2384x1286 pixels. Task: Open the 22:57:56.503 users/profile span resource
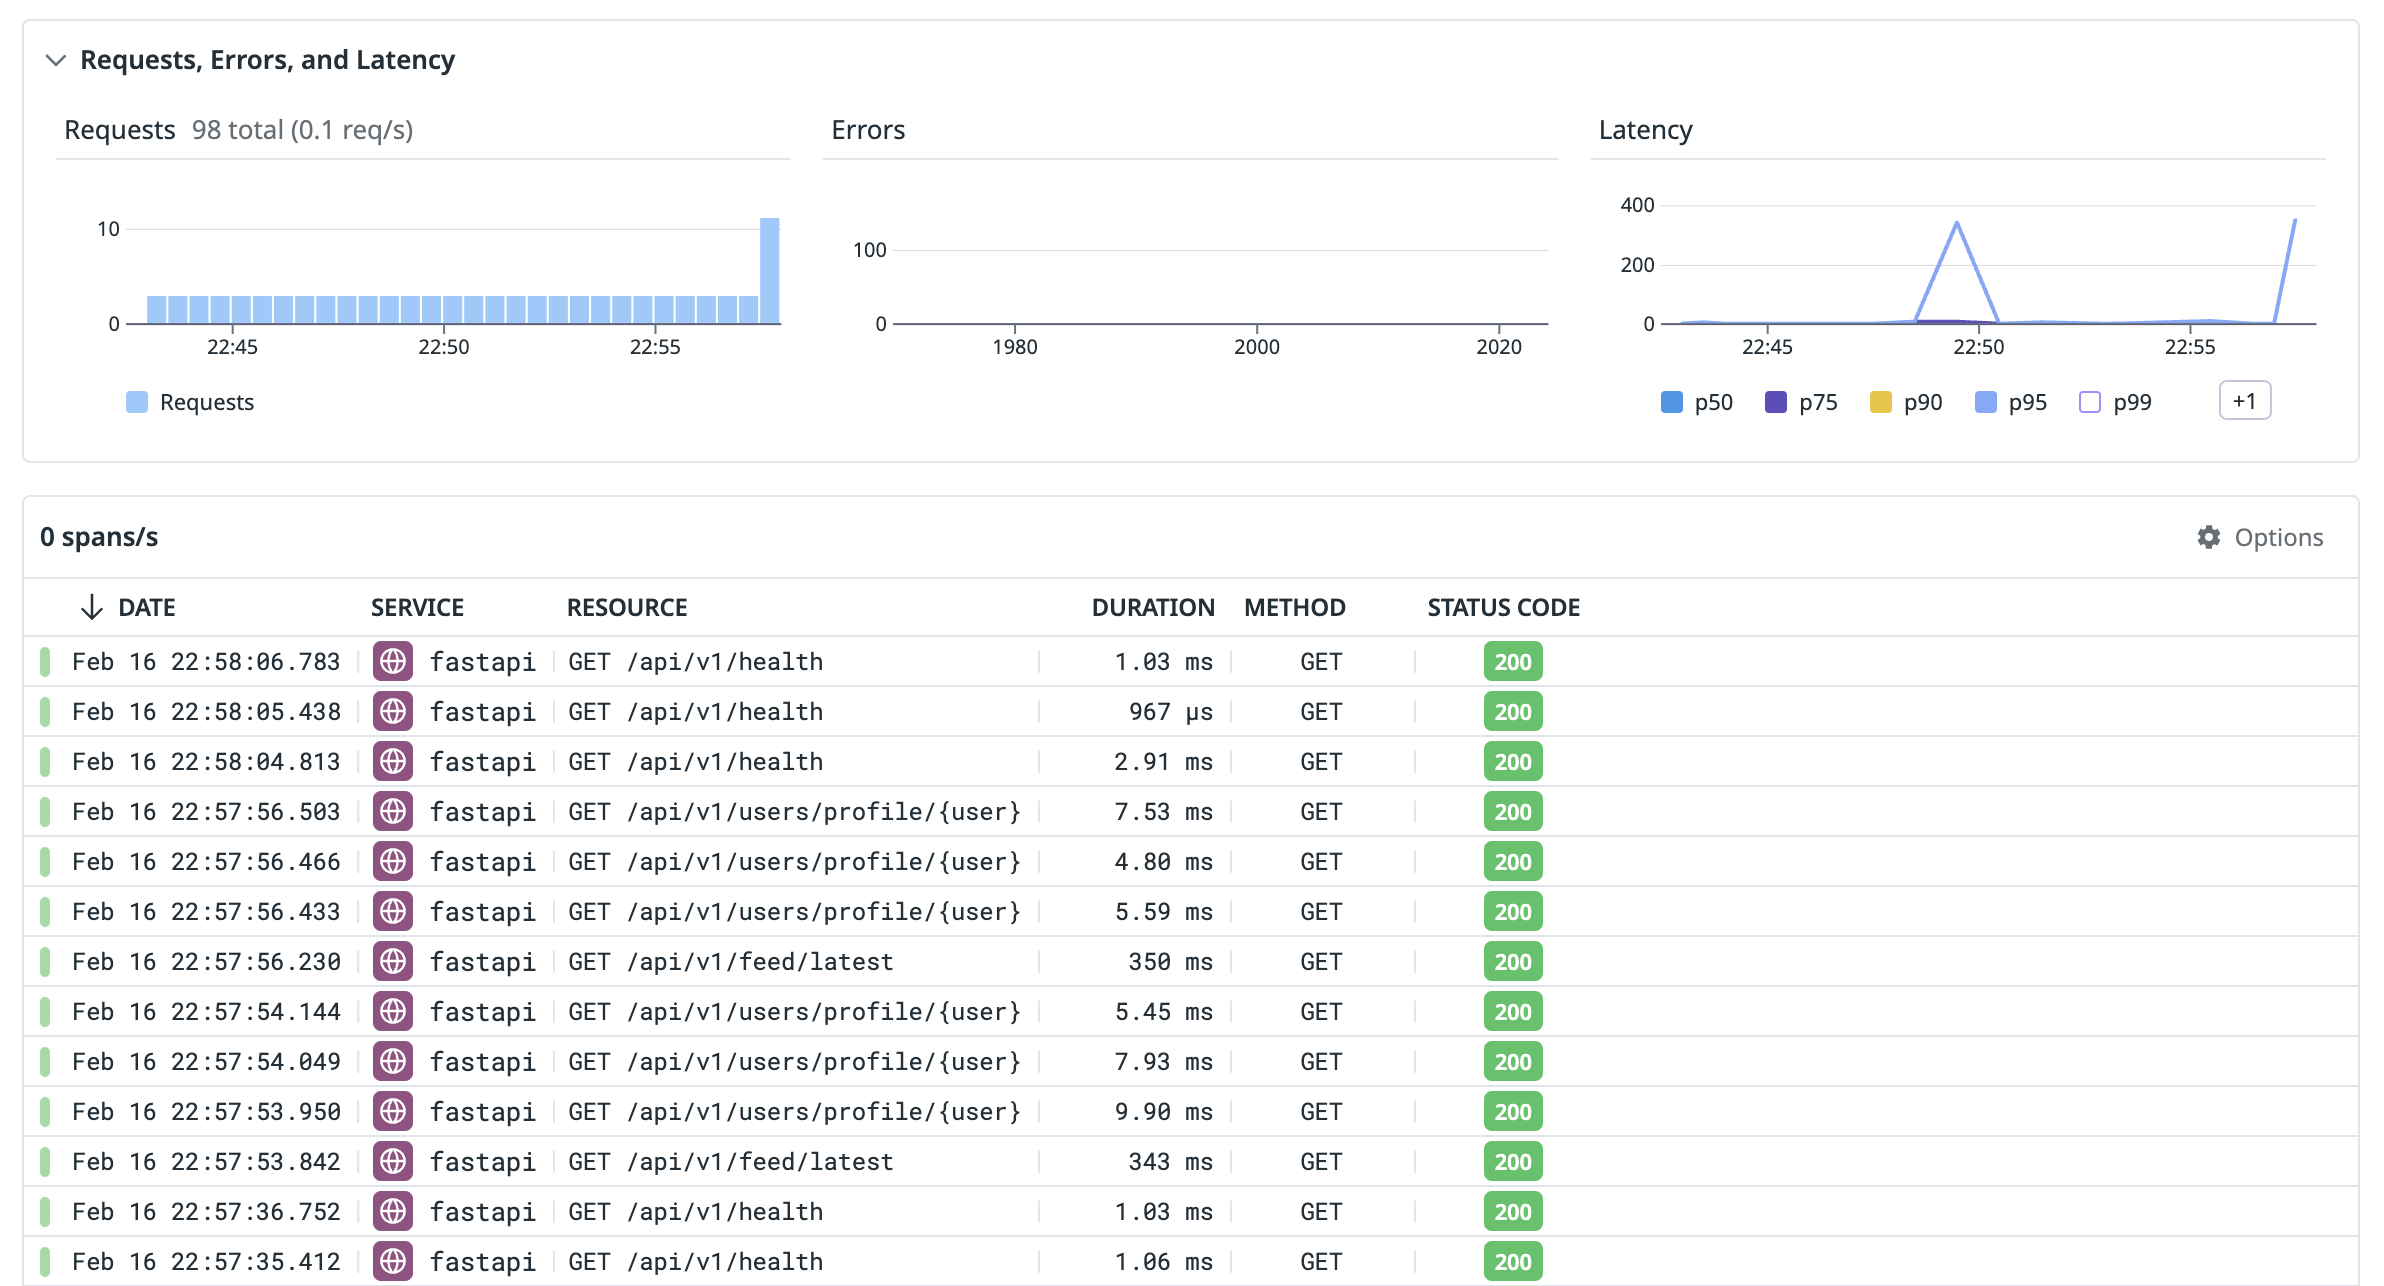pos(794,811)
